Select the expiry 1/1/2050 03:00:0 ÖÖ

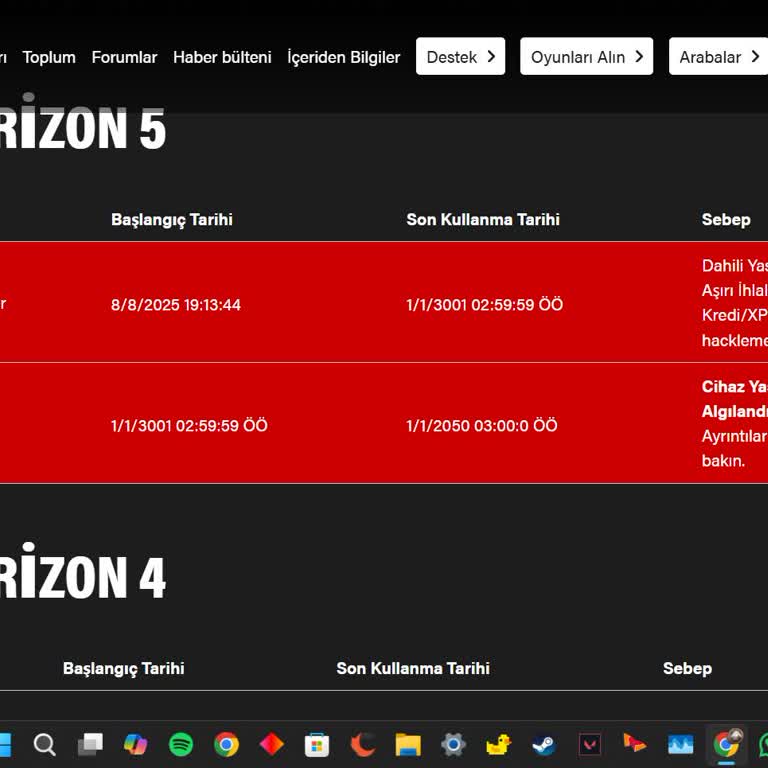point(481,425)
